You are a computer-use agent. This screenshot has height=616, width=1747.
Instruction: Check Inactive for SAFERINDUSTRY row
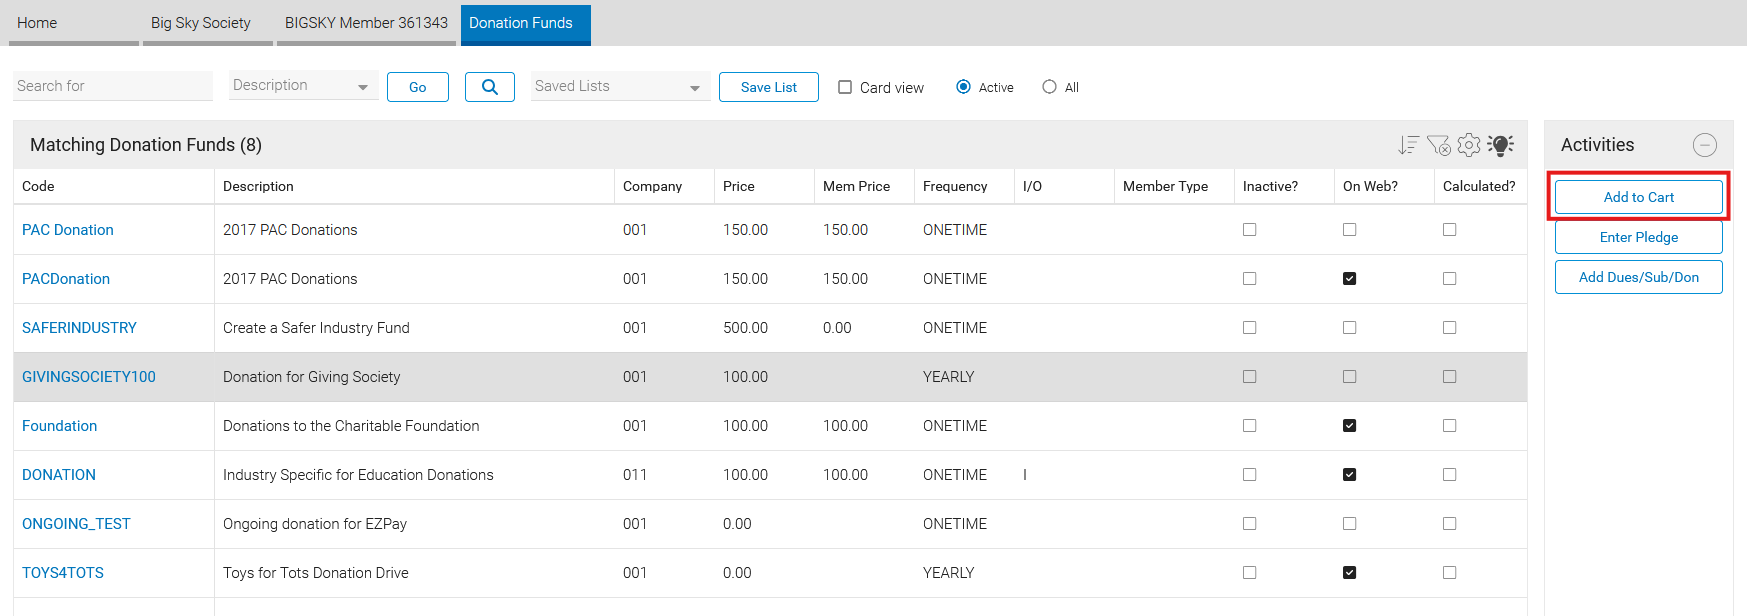(1249, 328)
